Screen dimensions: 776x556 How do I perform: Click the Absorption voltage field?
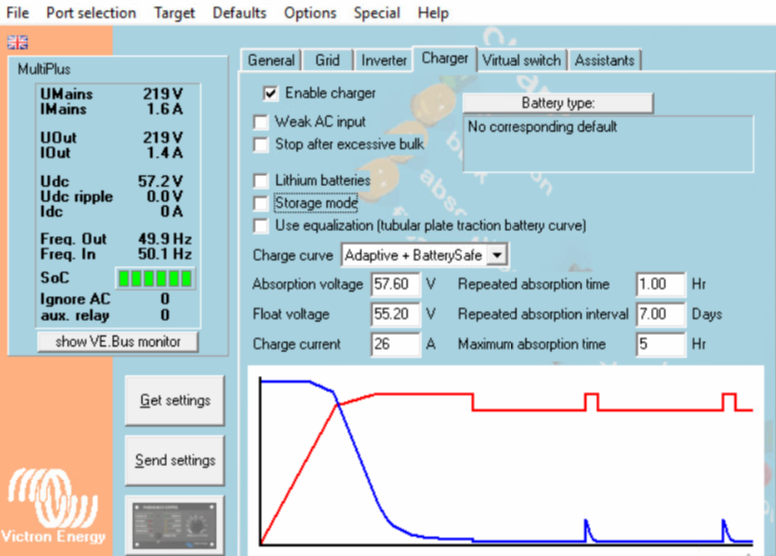(x=395, y=284)
